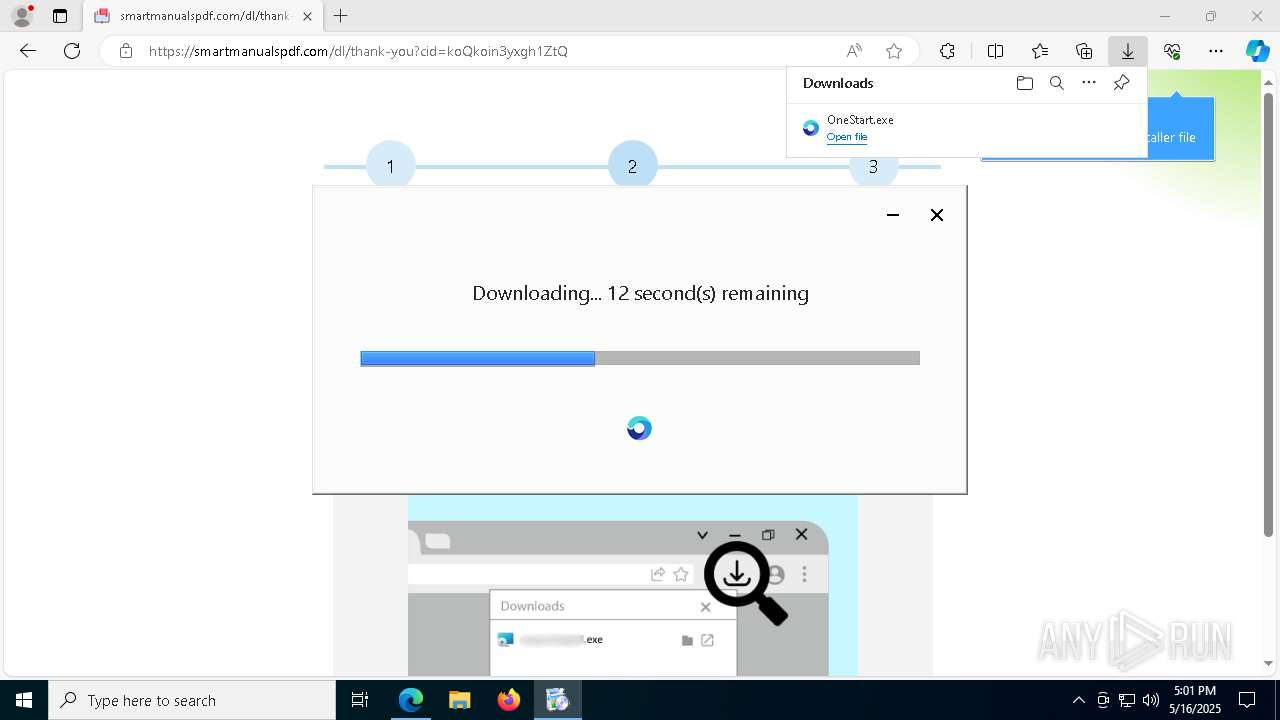Image resolution: width=1280 pixels, height=720 pixels.
Task: Open network status tray icon
Action: (x=1127, y=700)
